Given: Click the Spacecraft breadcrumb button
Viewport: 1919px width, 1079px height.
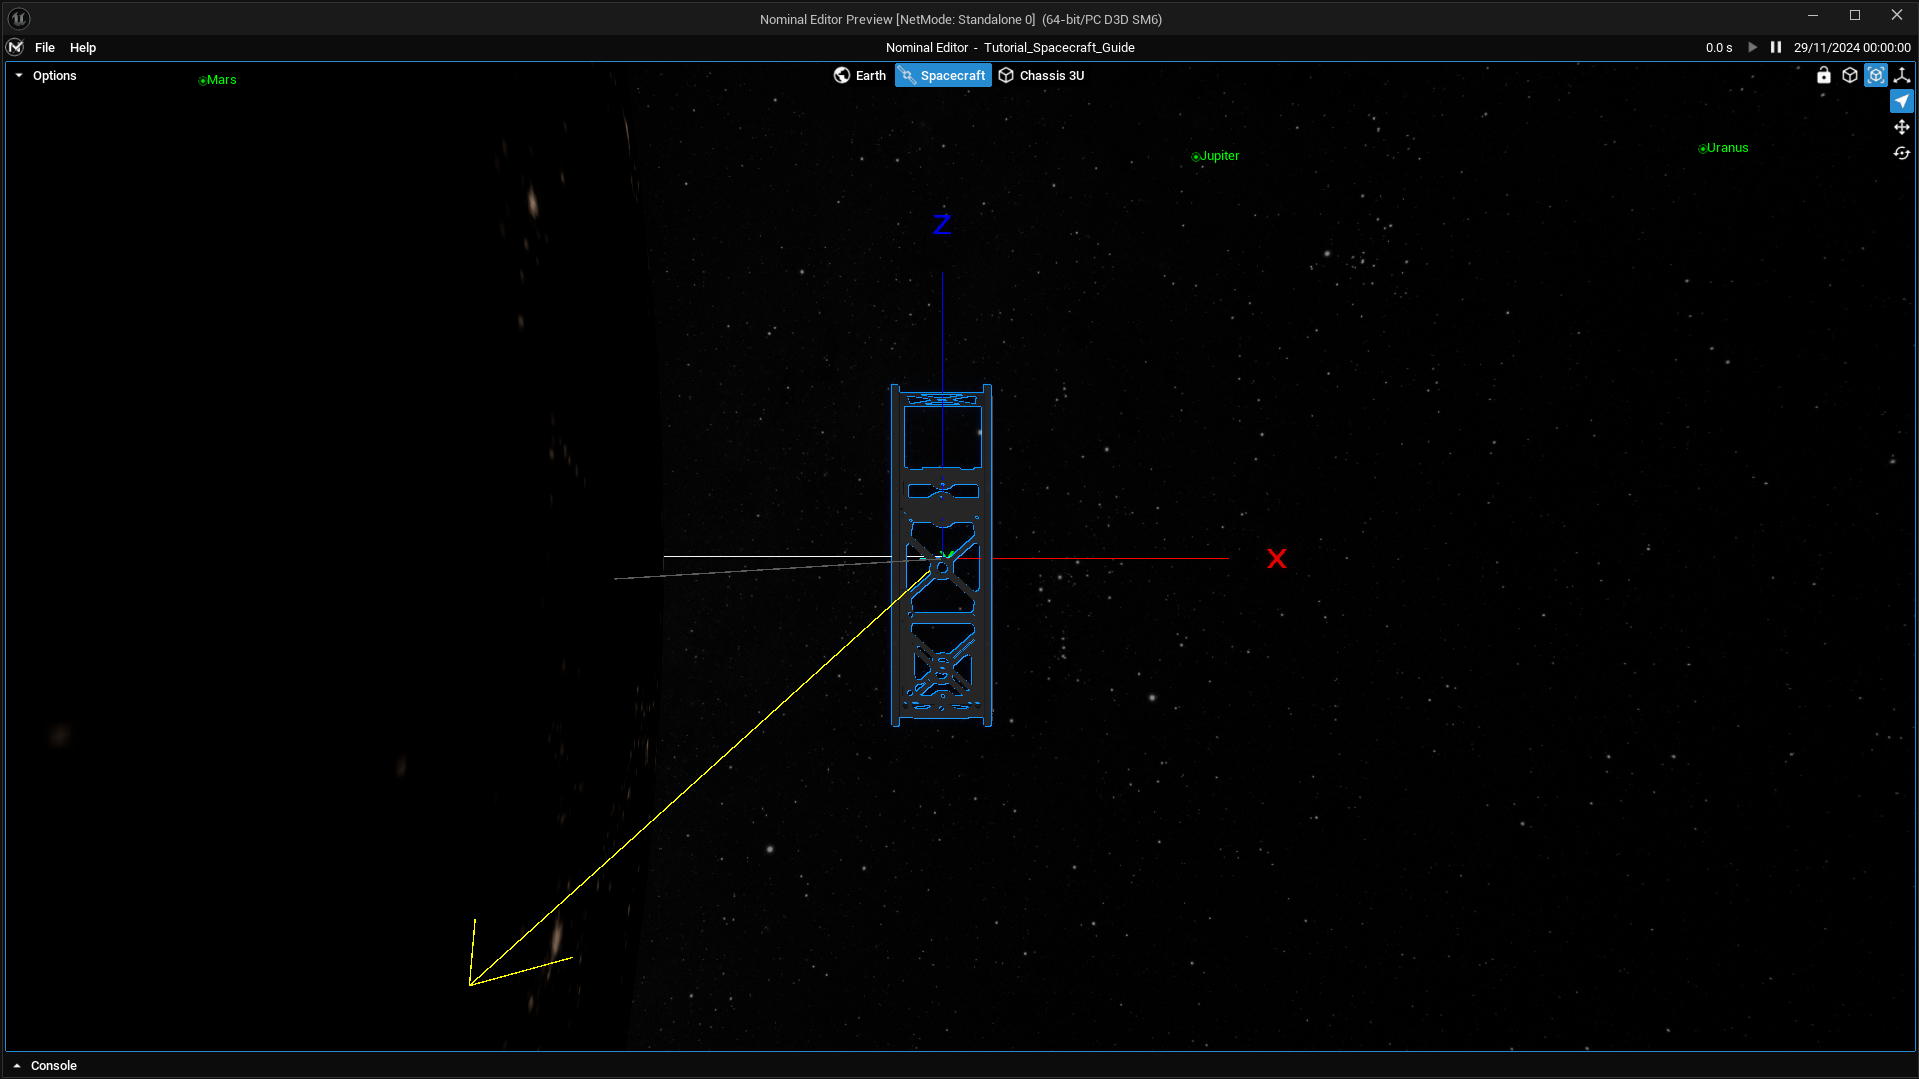Looking at the screenshot, I should (942, 75).
